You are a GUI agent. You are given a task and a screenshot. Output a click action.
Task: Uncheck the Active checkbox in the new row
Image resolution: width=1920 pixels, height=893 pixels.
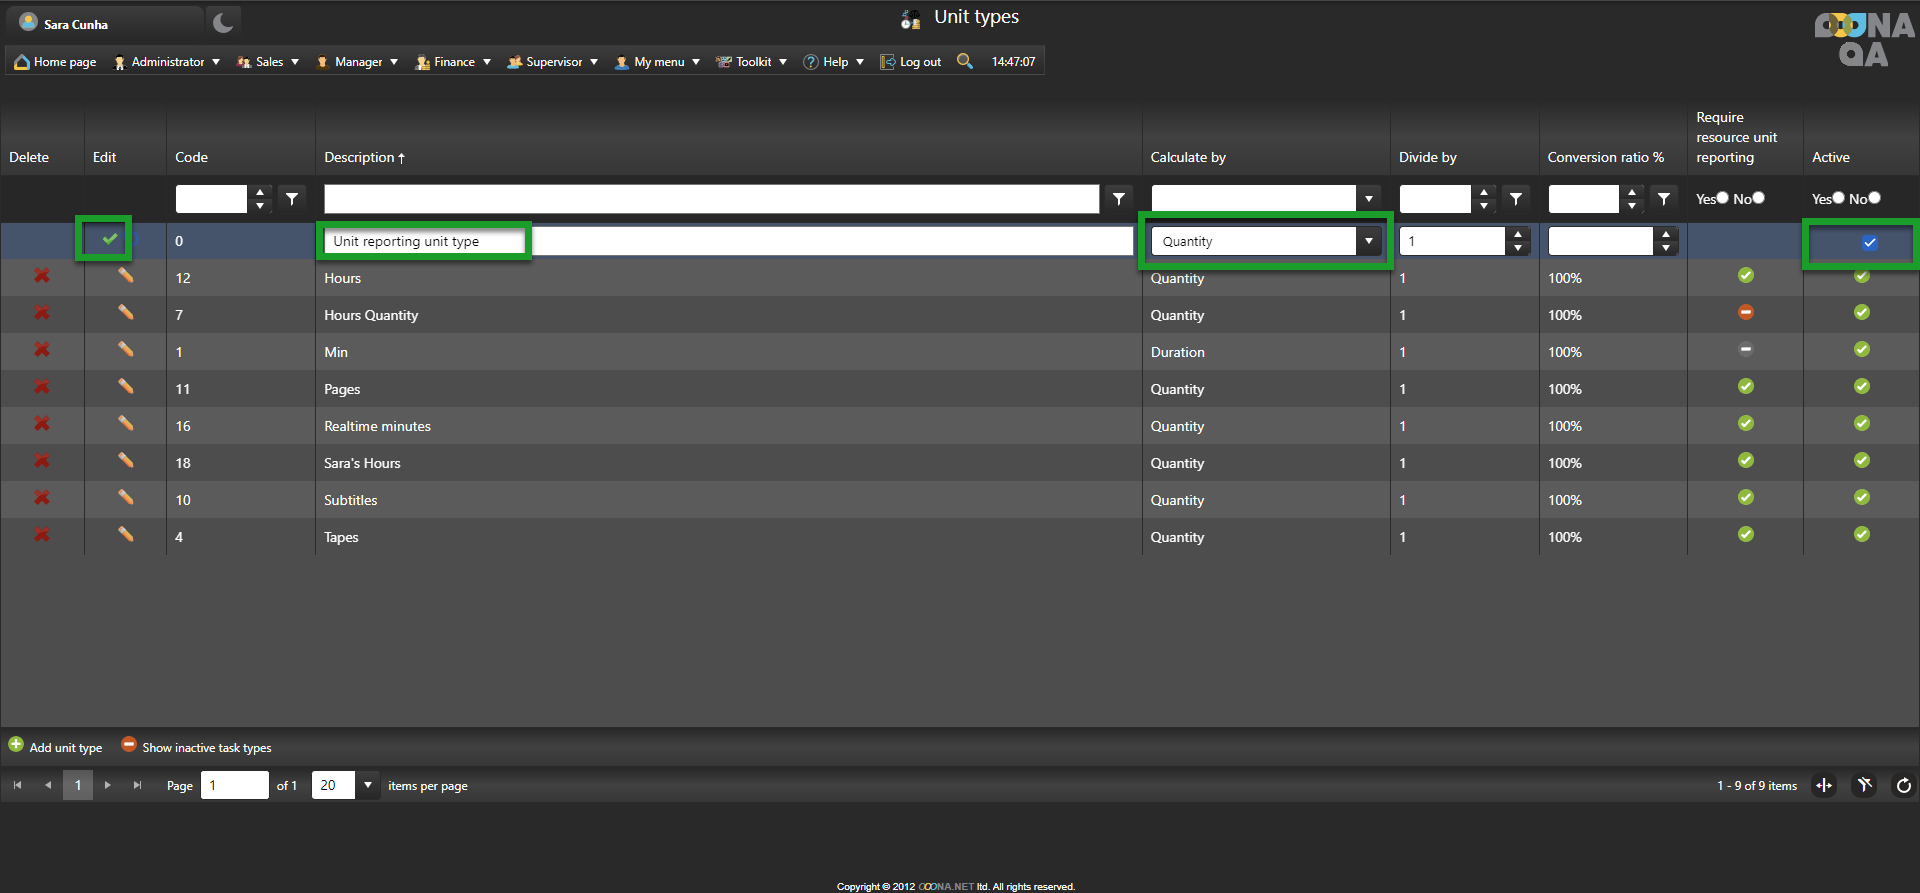[1869, 242]
